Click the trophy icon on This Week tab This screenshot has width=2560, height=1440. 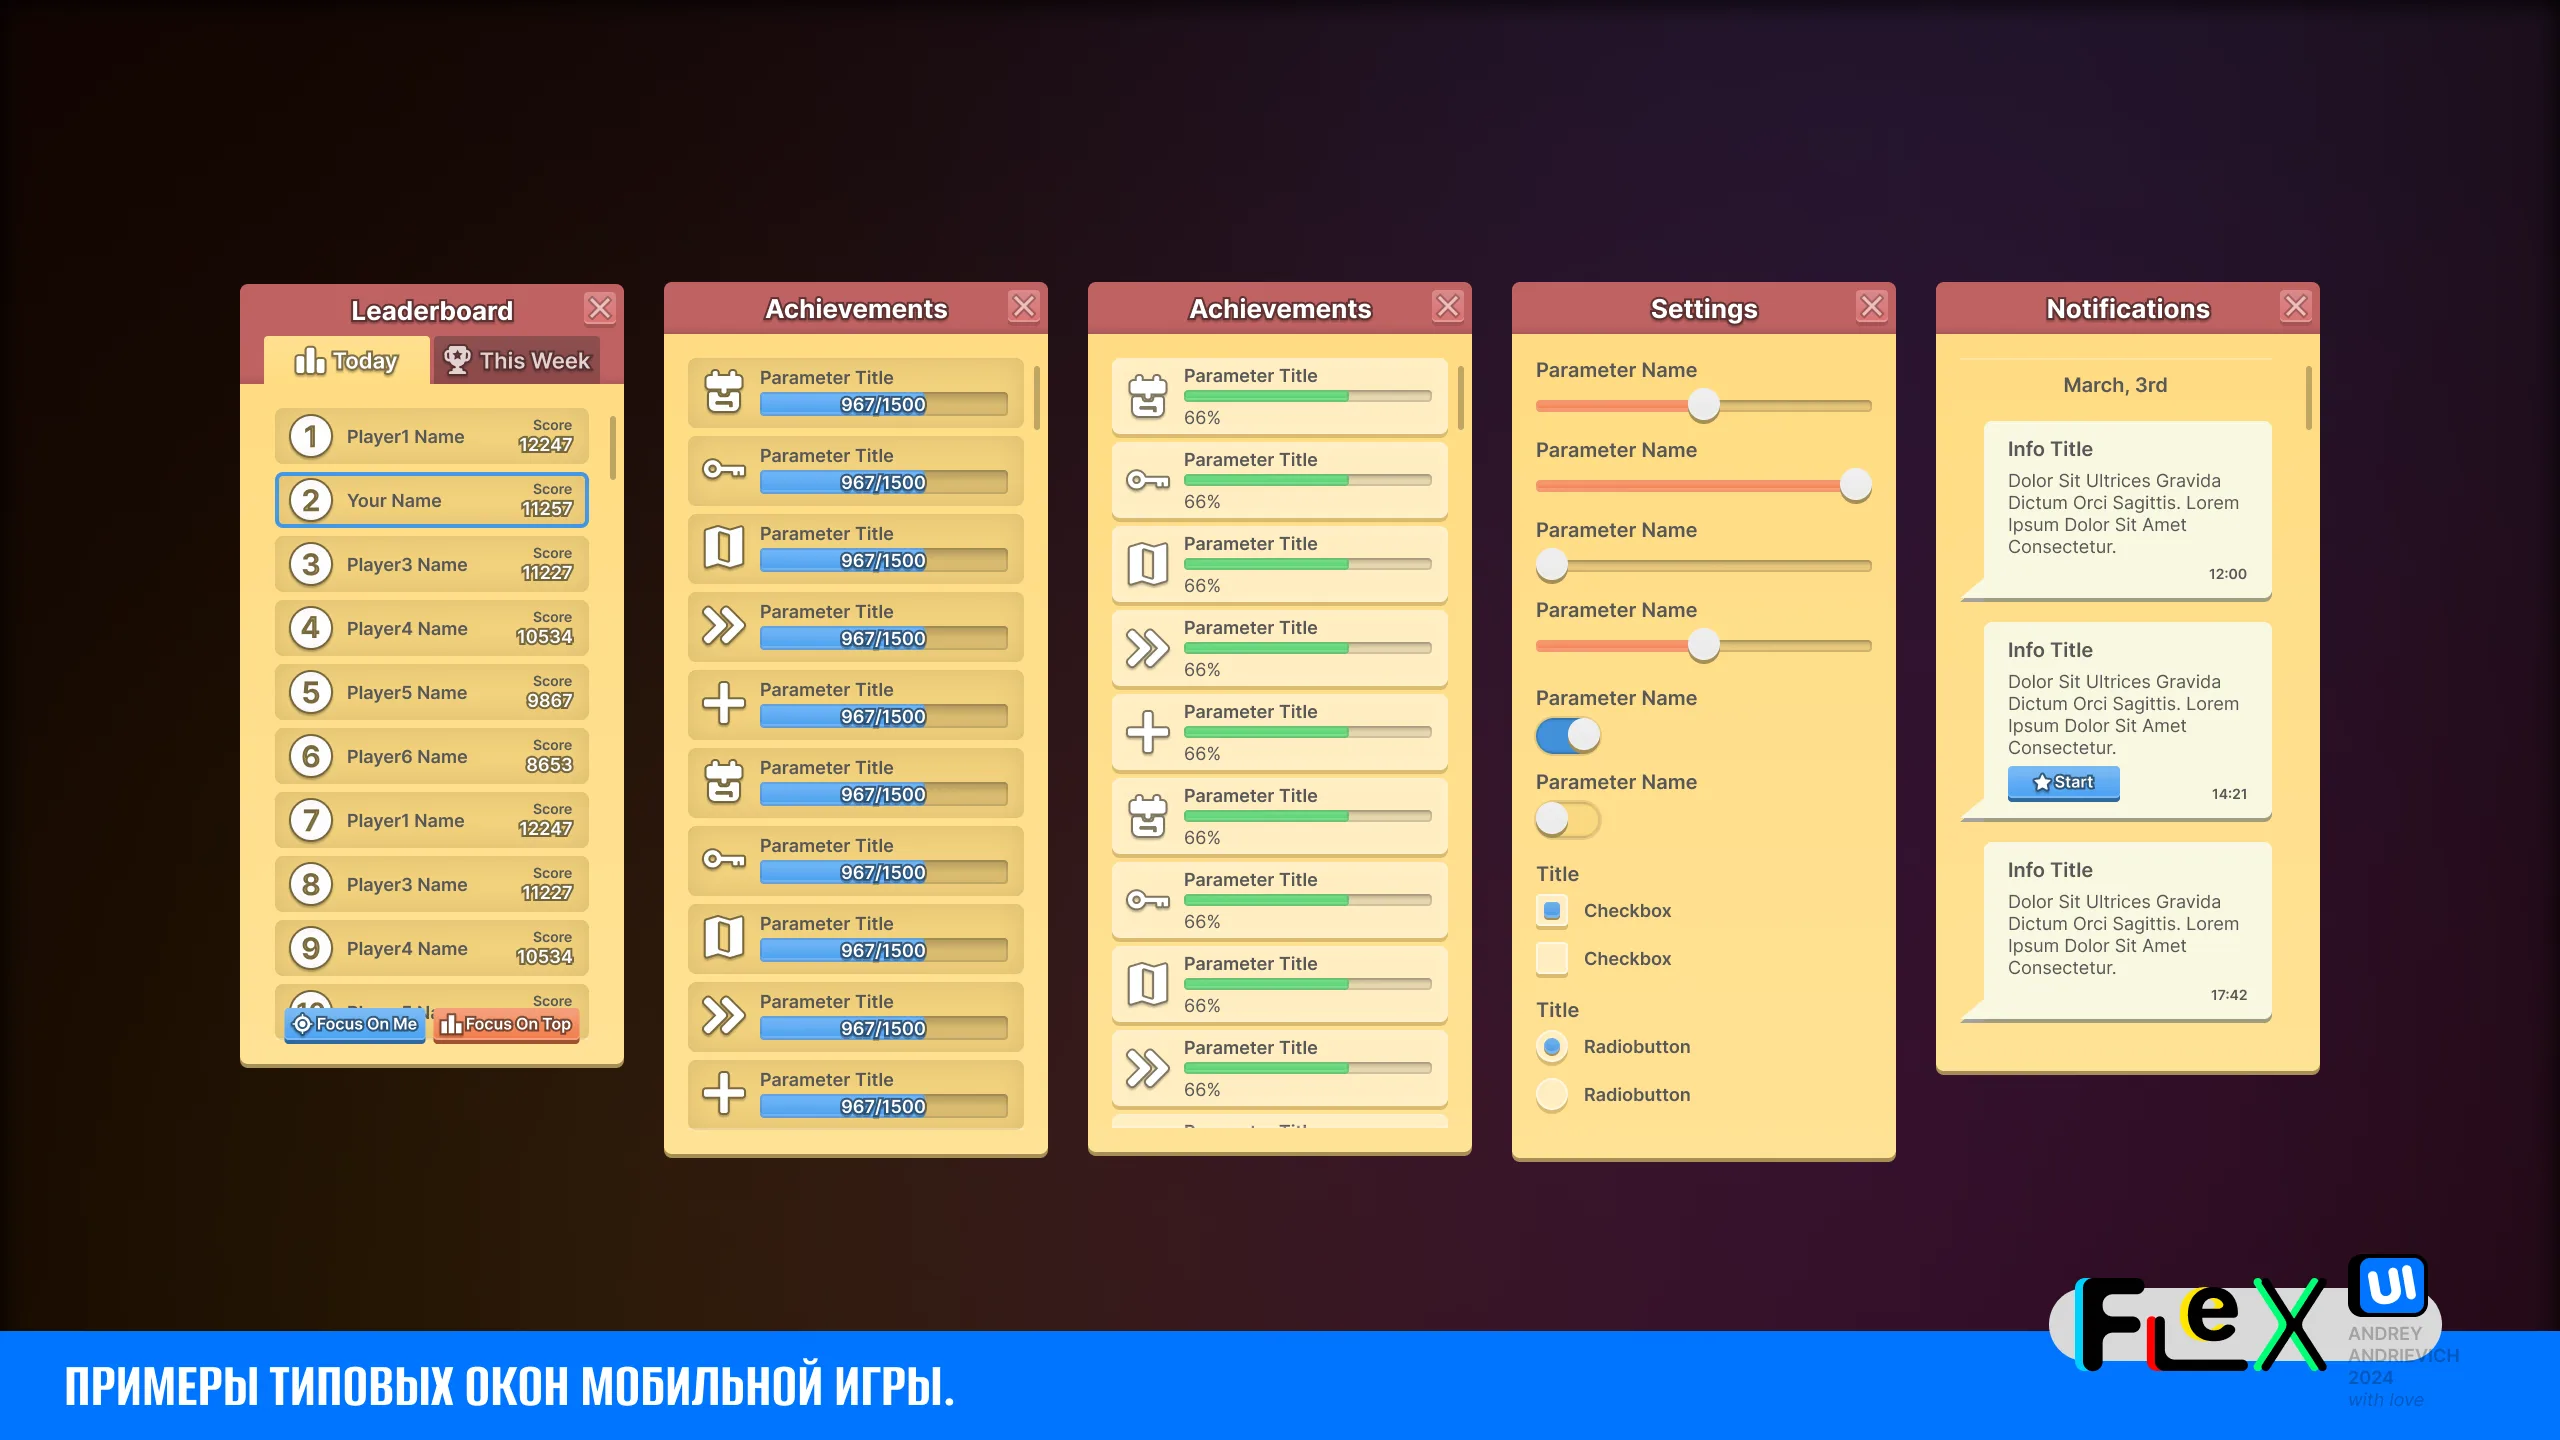[x=457, y=359]
